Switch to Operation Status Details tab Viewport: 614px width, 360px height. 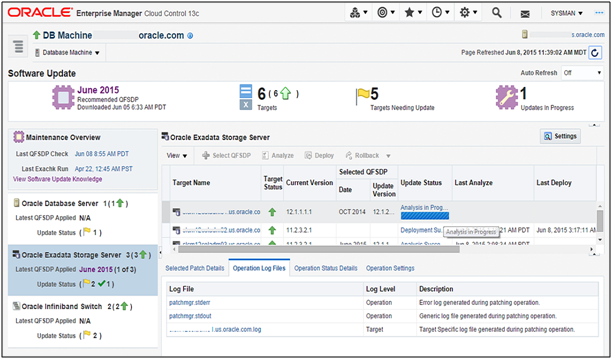coord(325,269)
